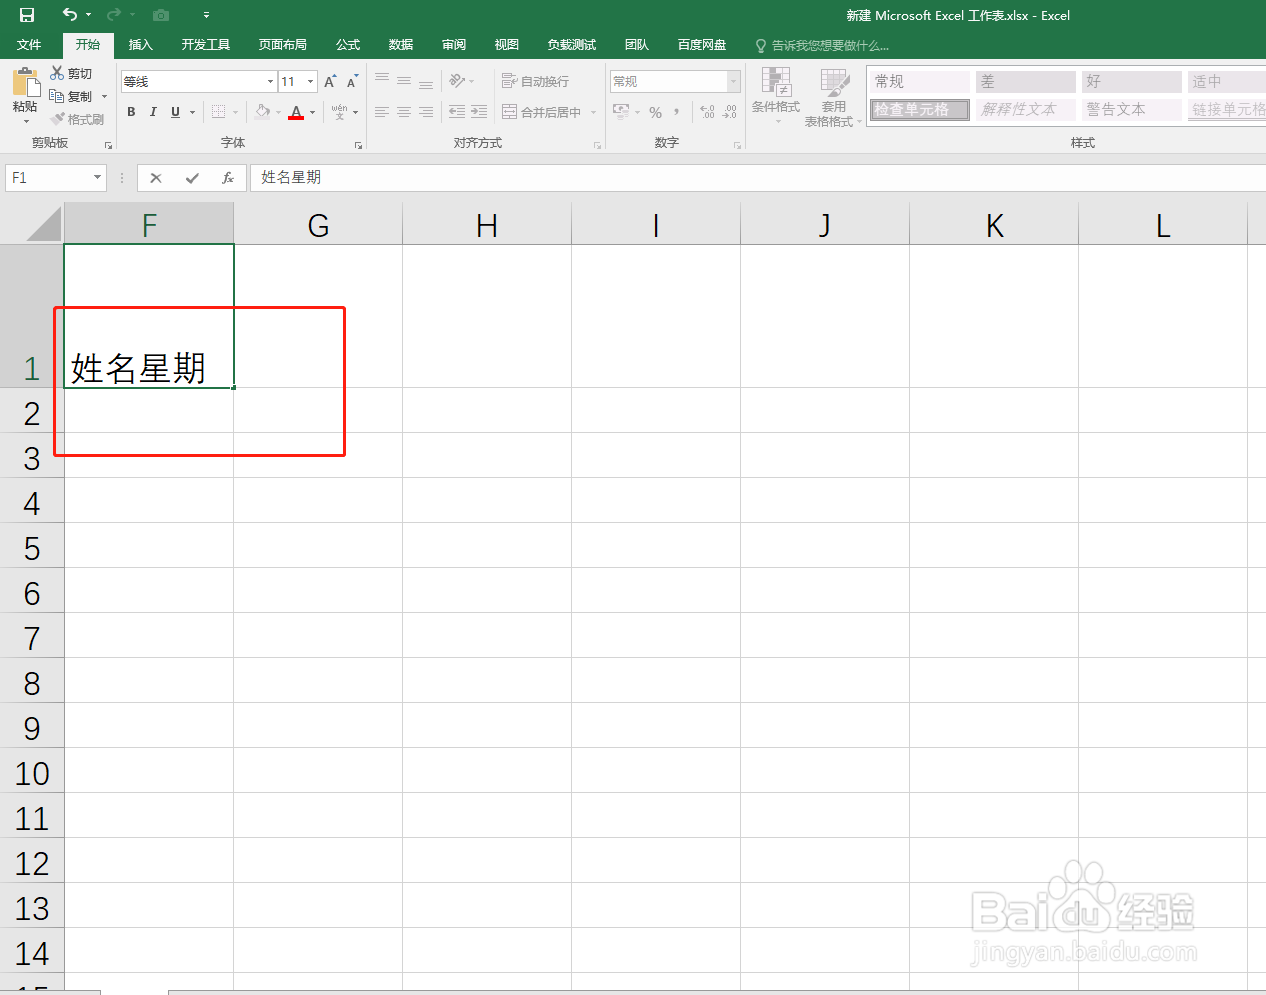Toggle top vertical alignment
This screenshot has width=1266, height=995.
click(x=382, y=80)
